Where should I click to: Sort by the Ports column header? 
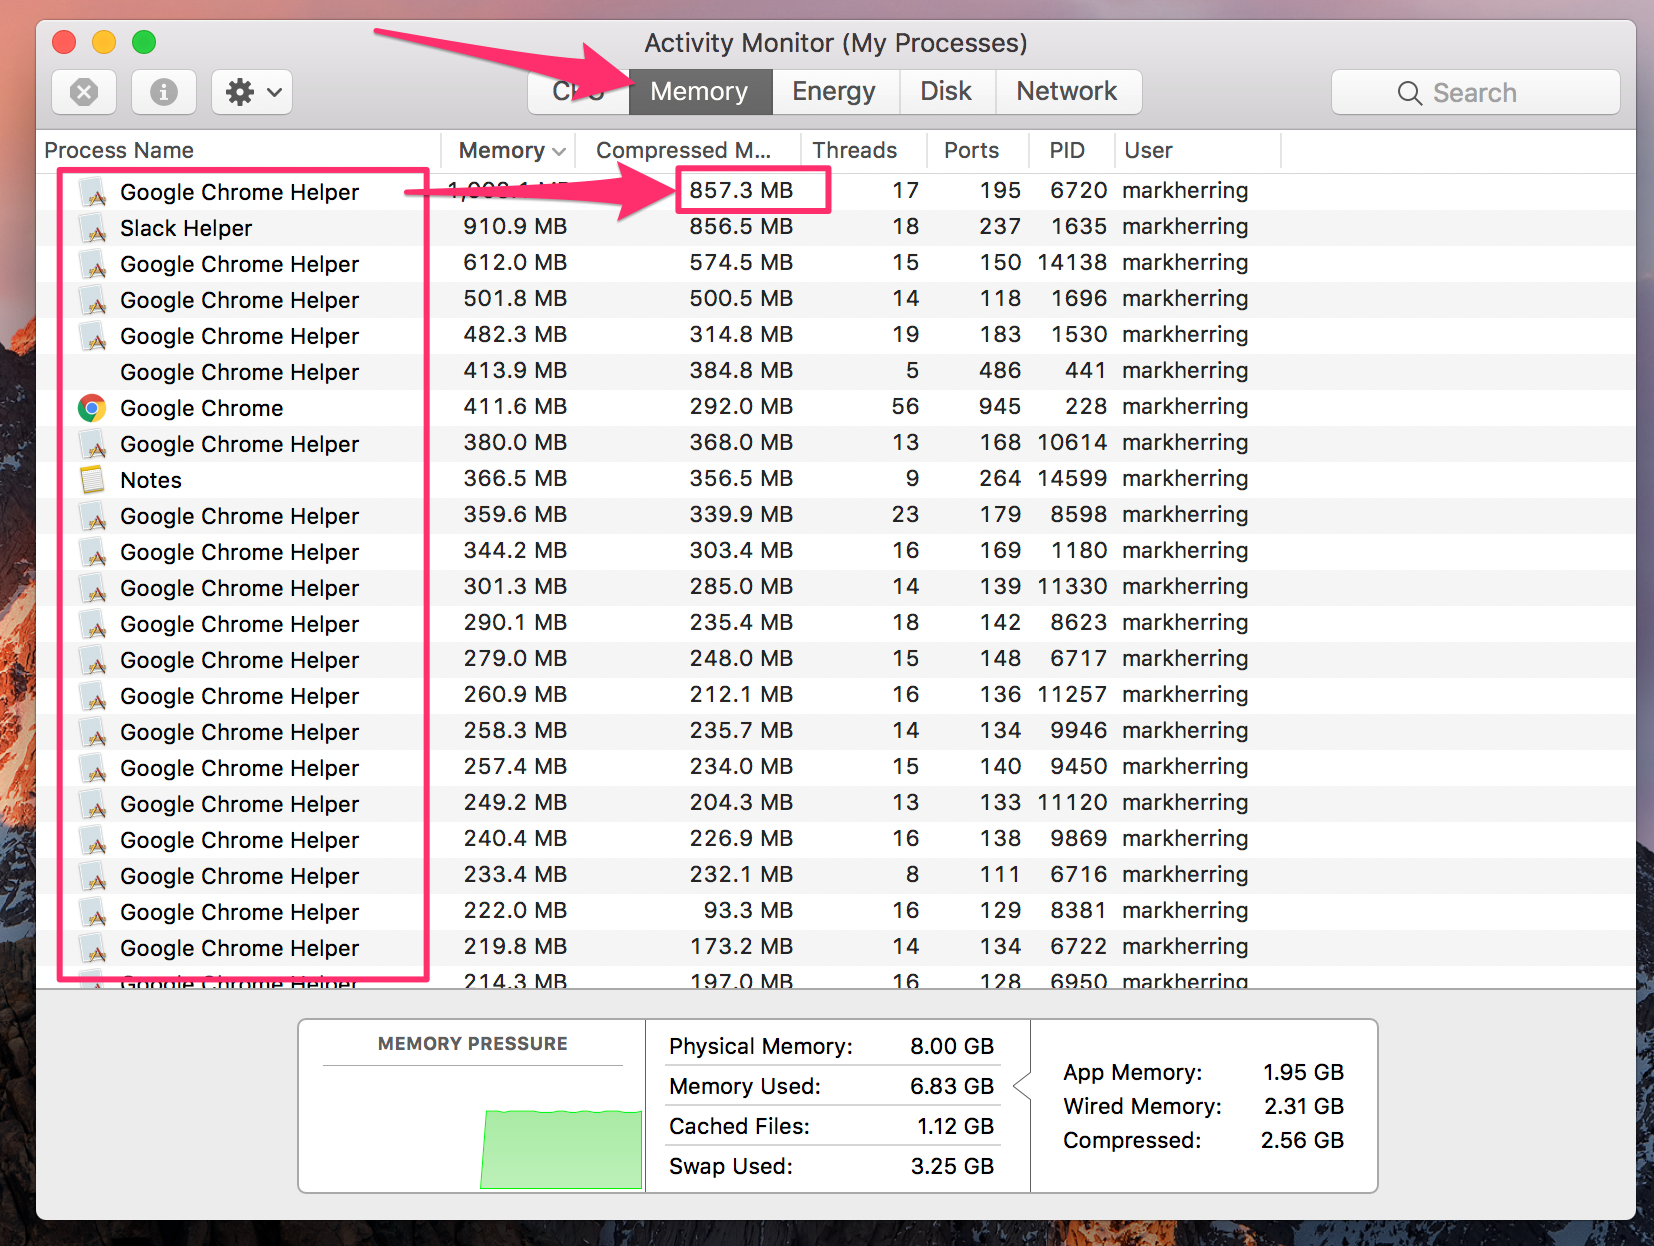[x=978, y=150]
